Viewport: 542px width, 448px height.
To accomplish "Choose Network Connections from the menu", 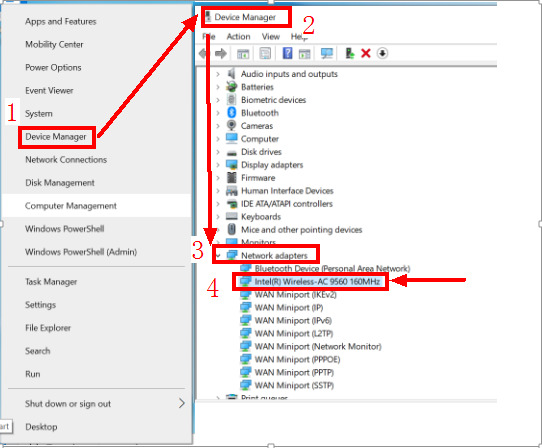I will click(66, 160).
